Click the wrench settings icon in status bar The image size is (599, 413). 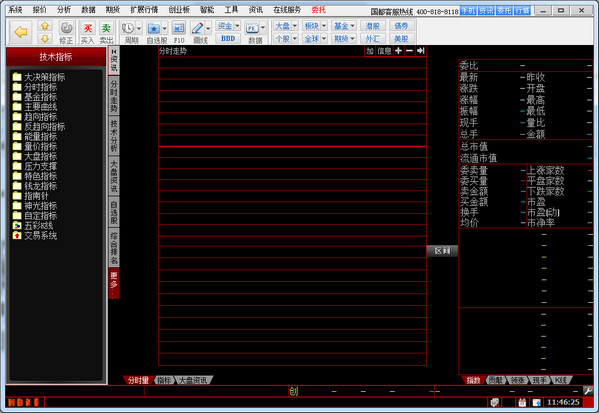588,390
